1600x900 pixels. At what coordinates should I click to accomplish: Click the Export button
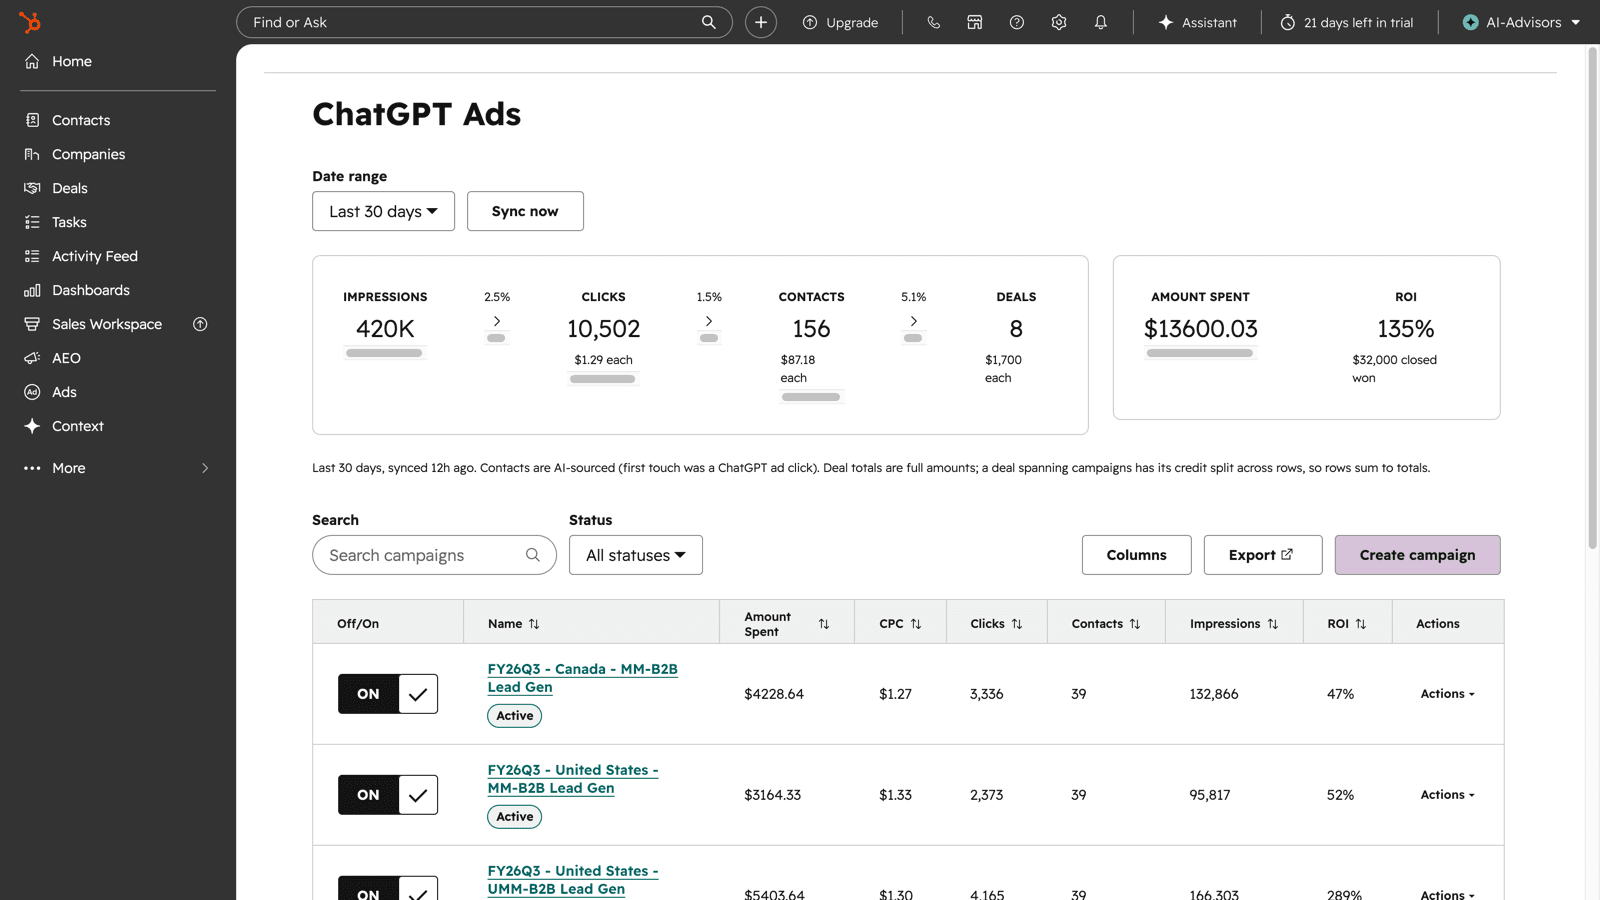(x=1263, y=555)
